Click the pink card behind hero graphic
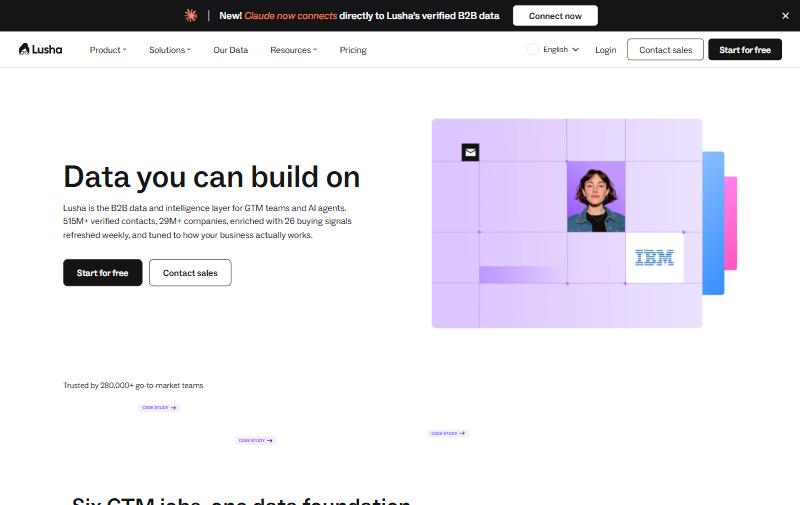The image size is (800, 505). 731,223
